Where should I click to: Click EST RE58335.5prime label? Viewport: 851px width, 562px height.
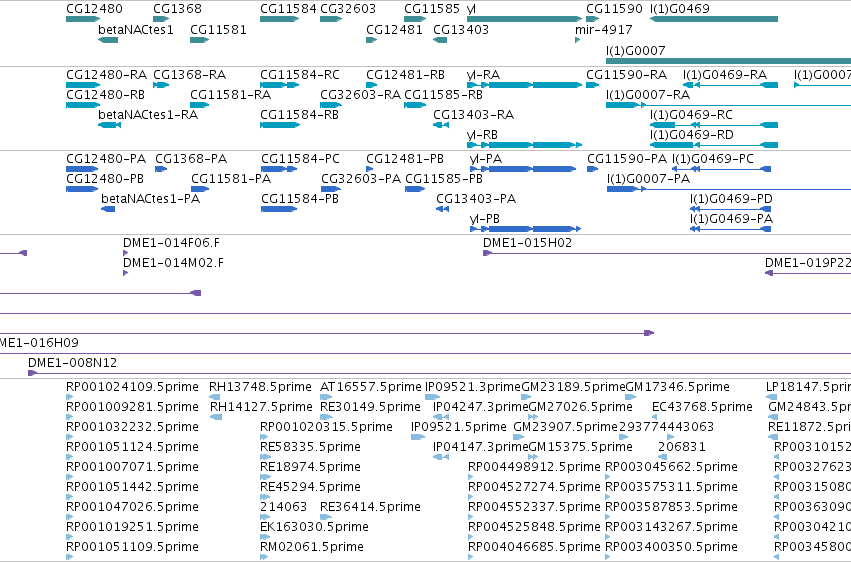pos(310,447)
